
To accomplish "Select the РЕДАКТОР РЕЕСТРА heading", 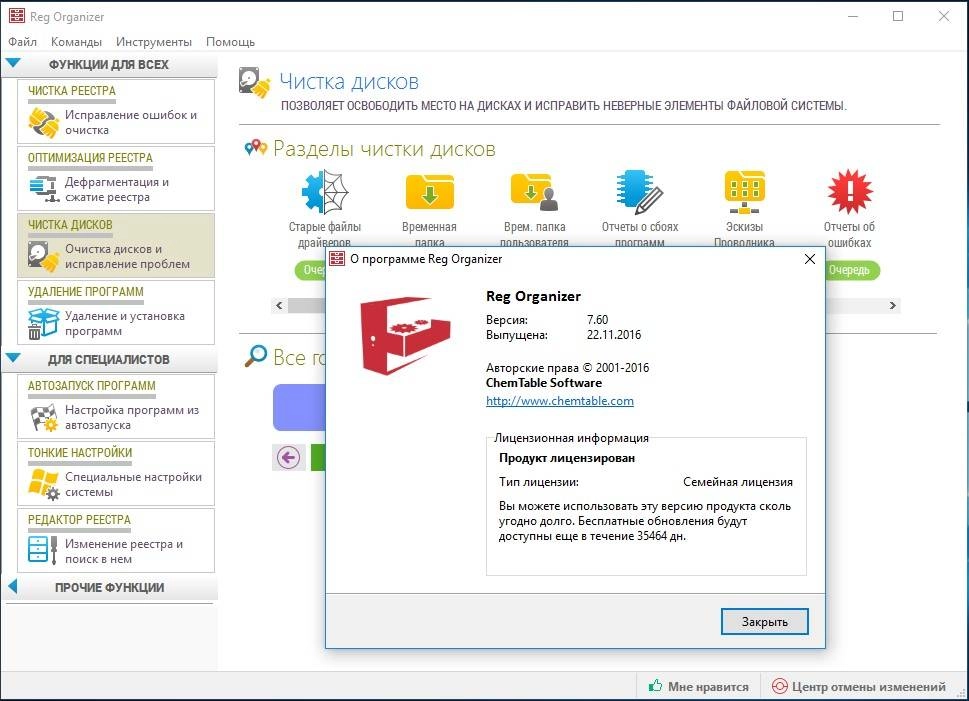I will click(79, 520).
